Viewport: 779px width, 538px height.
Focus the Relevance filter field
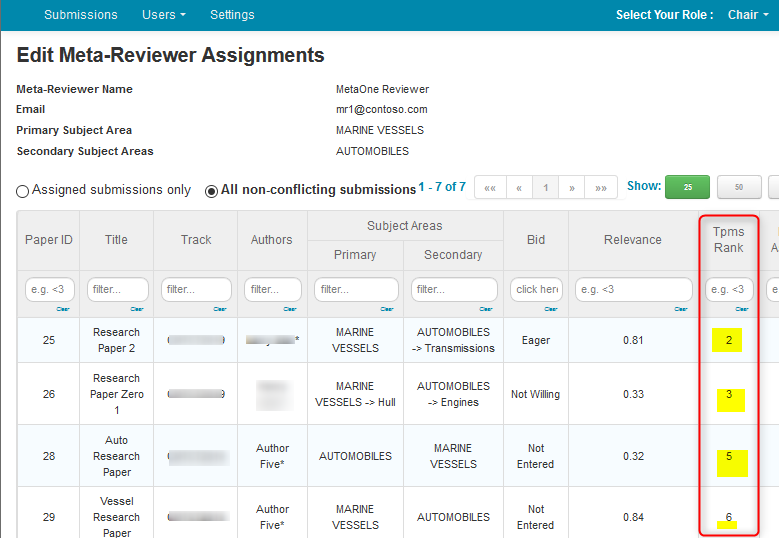point(633,289)
